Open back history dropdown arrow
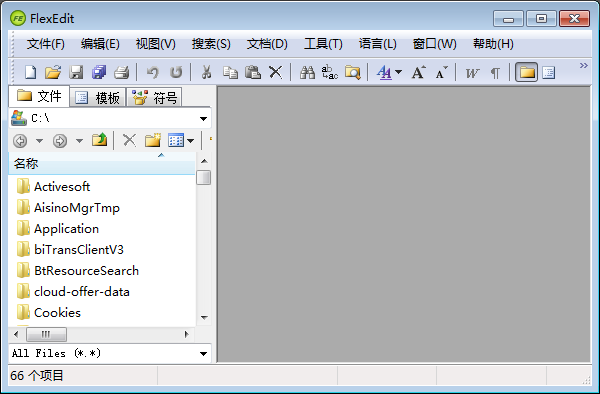 [x=39, y=141]
